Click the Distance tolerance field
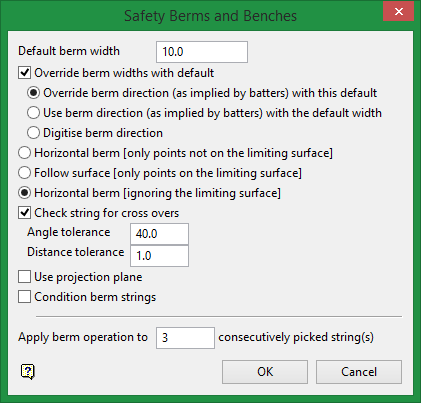The image size is (421, 403). pos(159,256)
